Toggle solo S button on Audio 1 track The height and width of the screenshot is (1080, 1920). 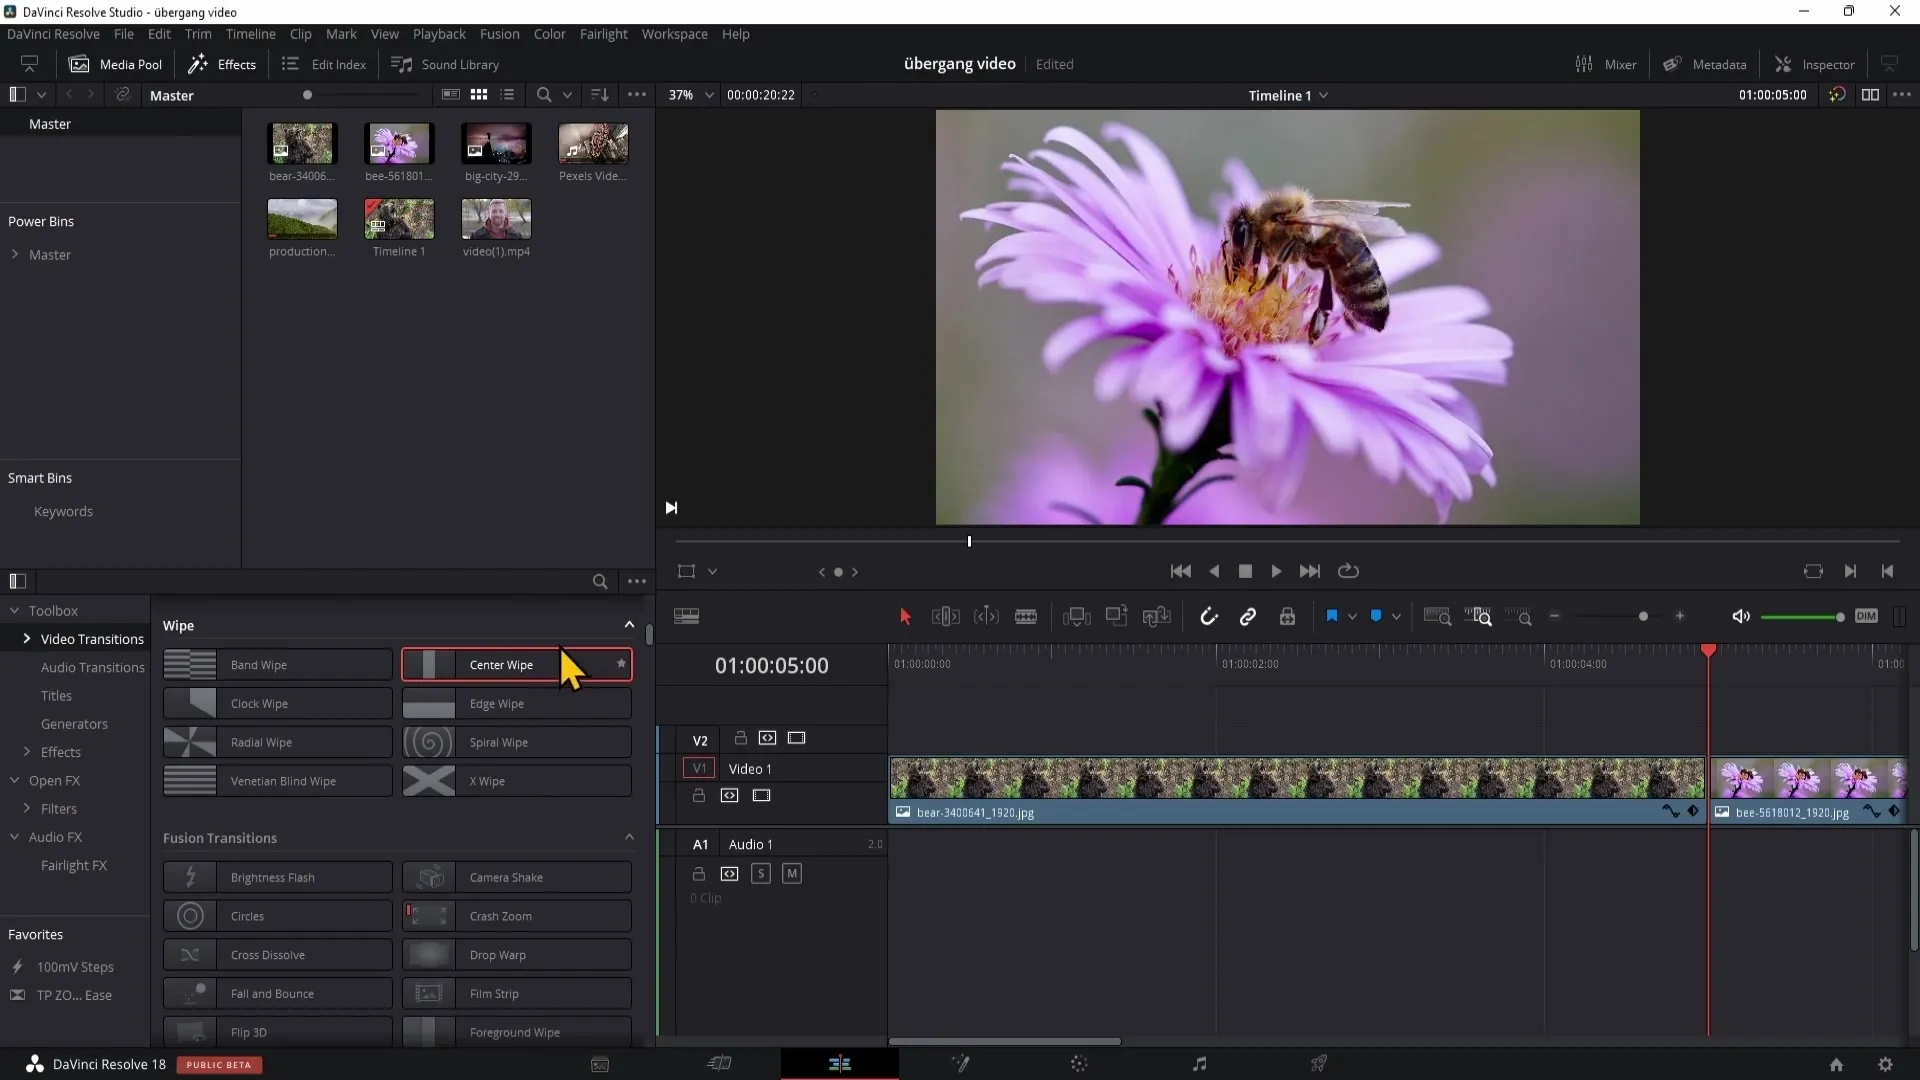point(761,873)
